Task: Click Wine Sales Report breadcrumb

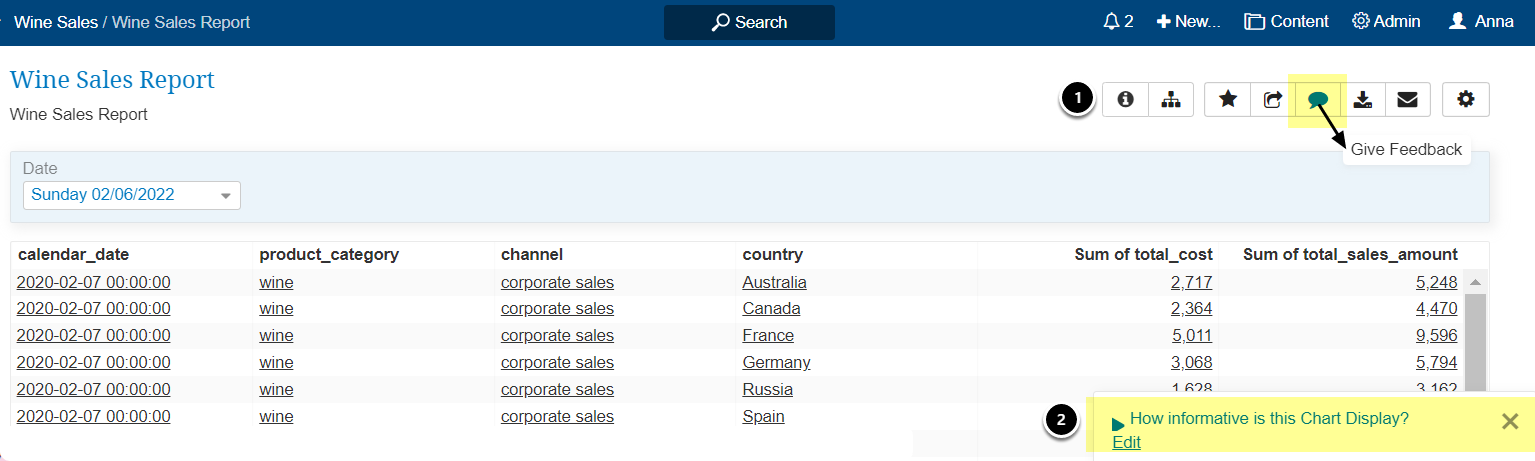Action: click(181, 21)
